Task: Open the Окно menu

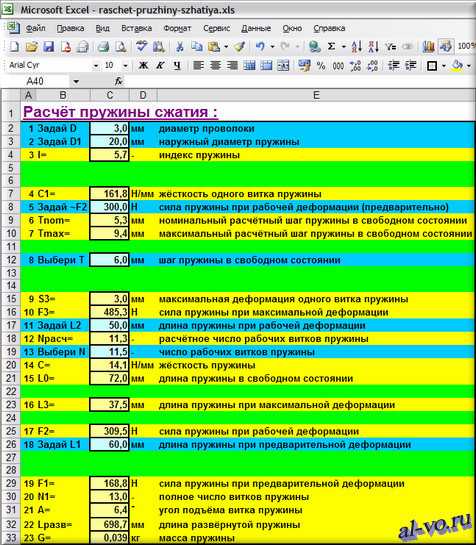Action: (x=292, y=28)
